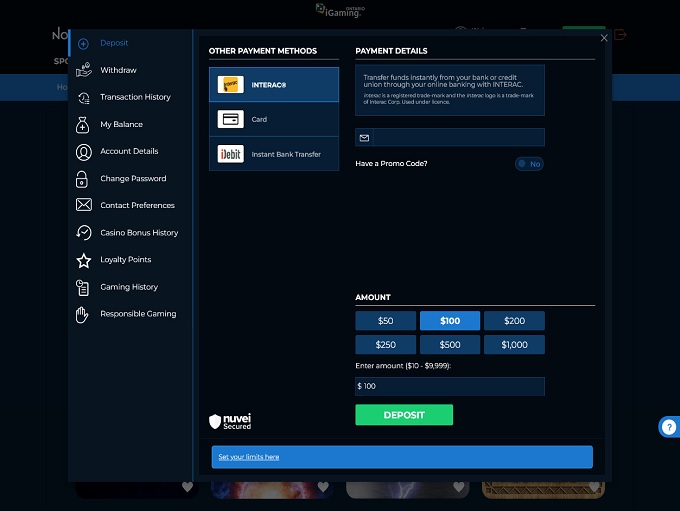Click the Contact Preferences envelope icon
The width and height of the screenshot is (680, 511).
tap(83, 206)
